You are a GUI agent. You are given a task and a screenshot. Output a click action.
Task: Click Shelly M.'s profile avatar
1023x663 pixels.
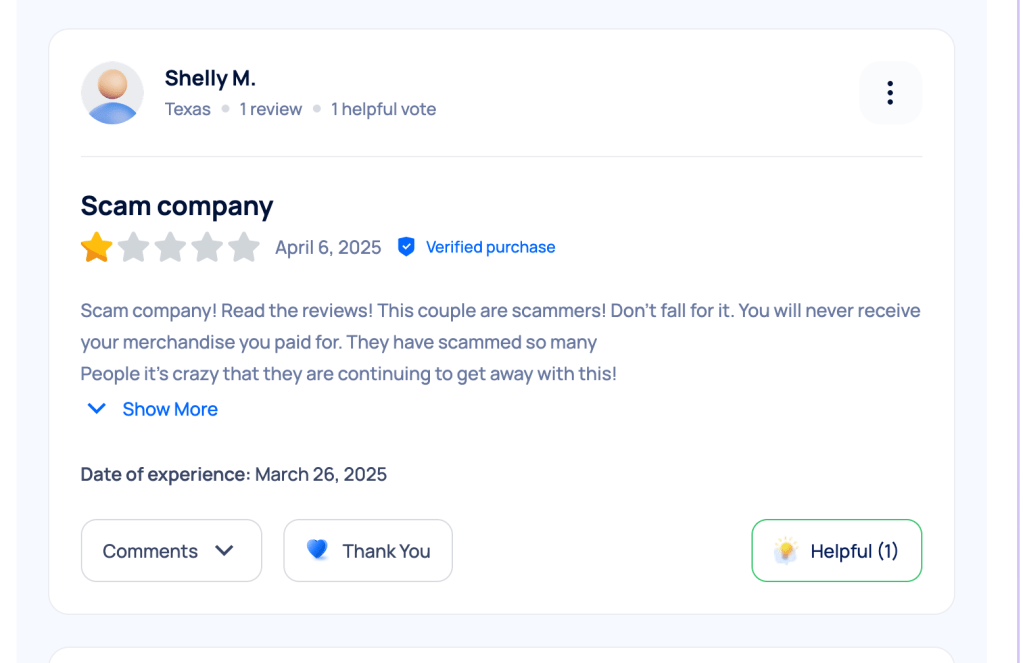tap(112, 93)
